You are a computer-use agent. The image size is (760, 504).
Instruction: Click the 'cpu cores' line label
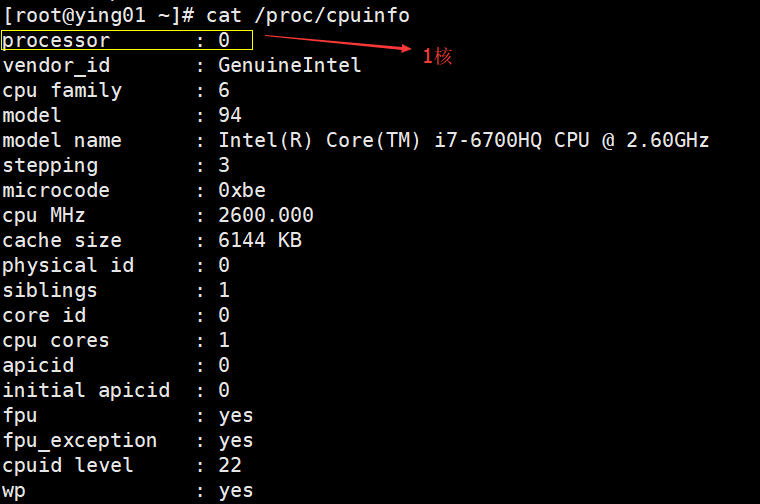56,341
